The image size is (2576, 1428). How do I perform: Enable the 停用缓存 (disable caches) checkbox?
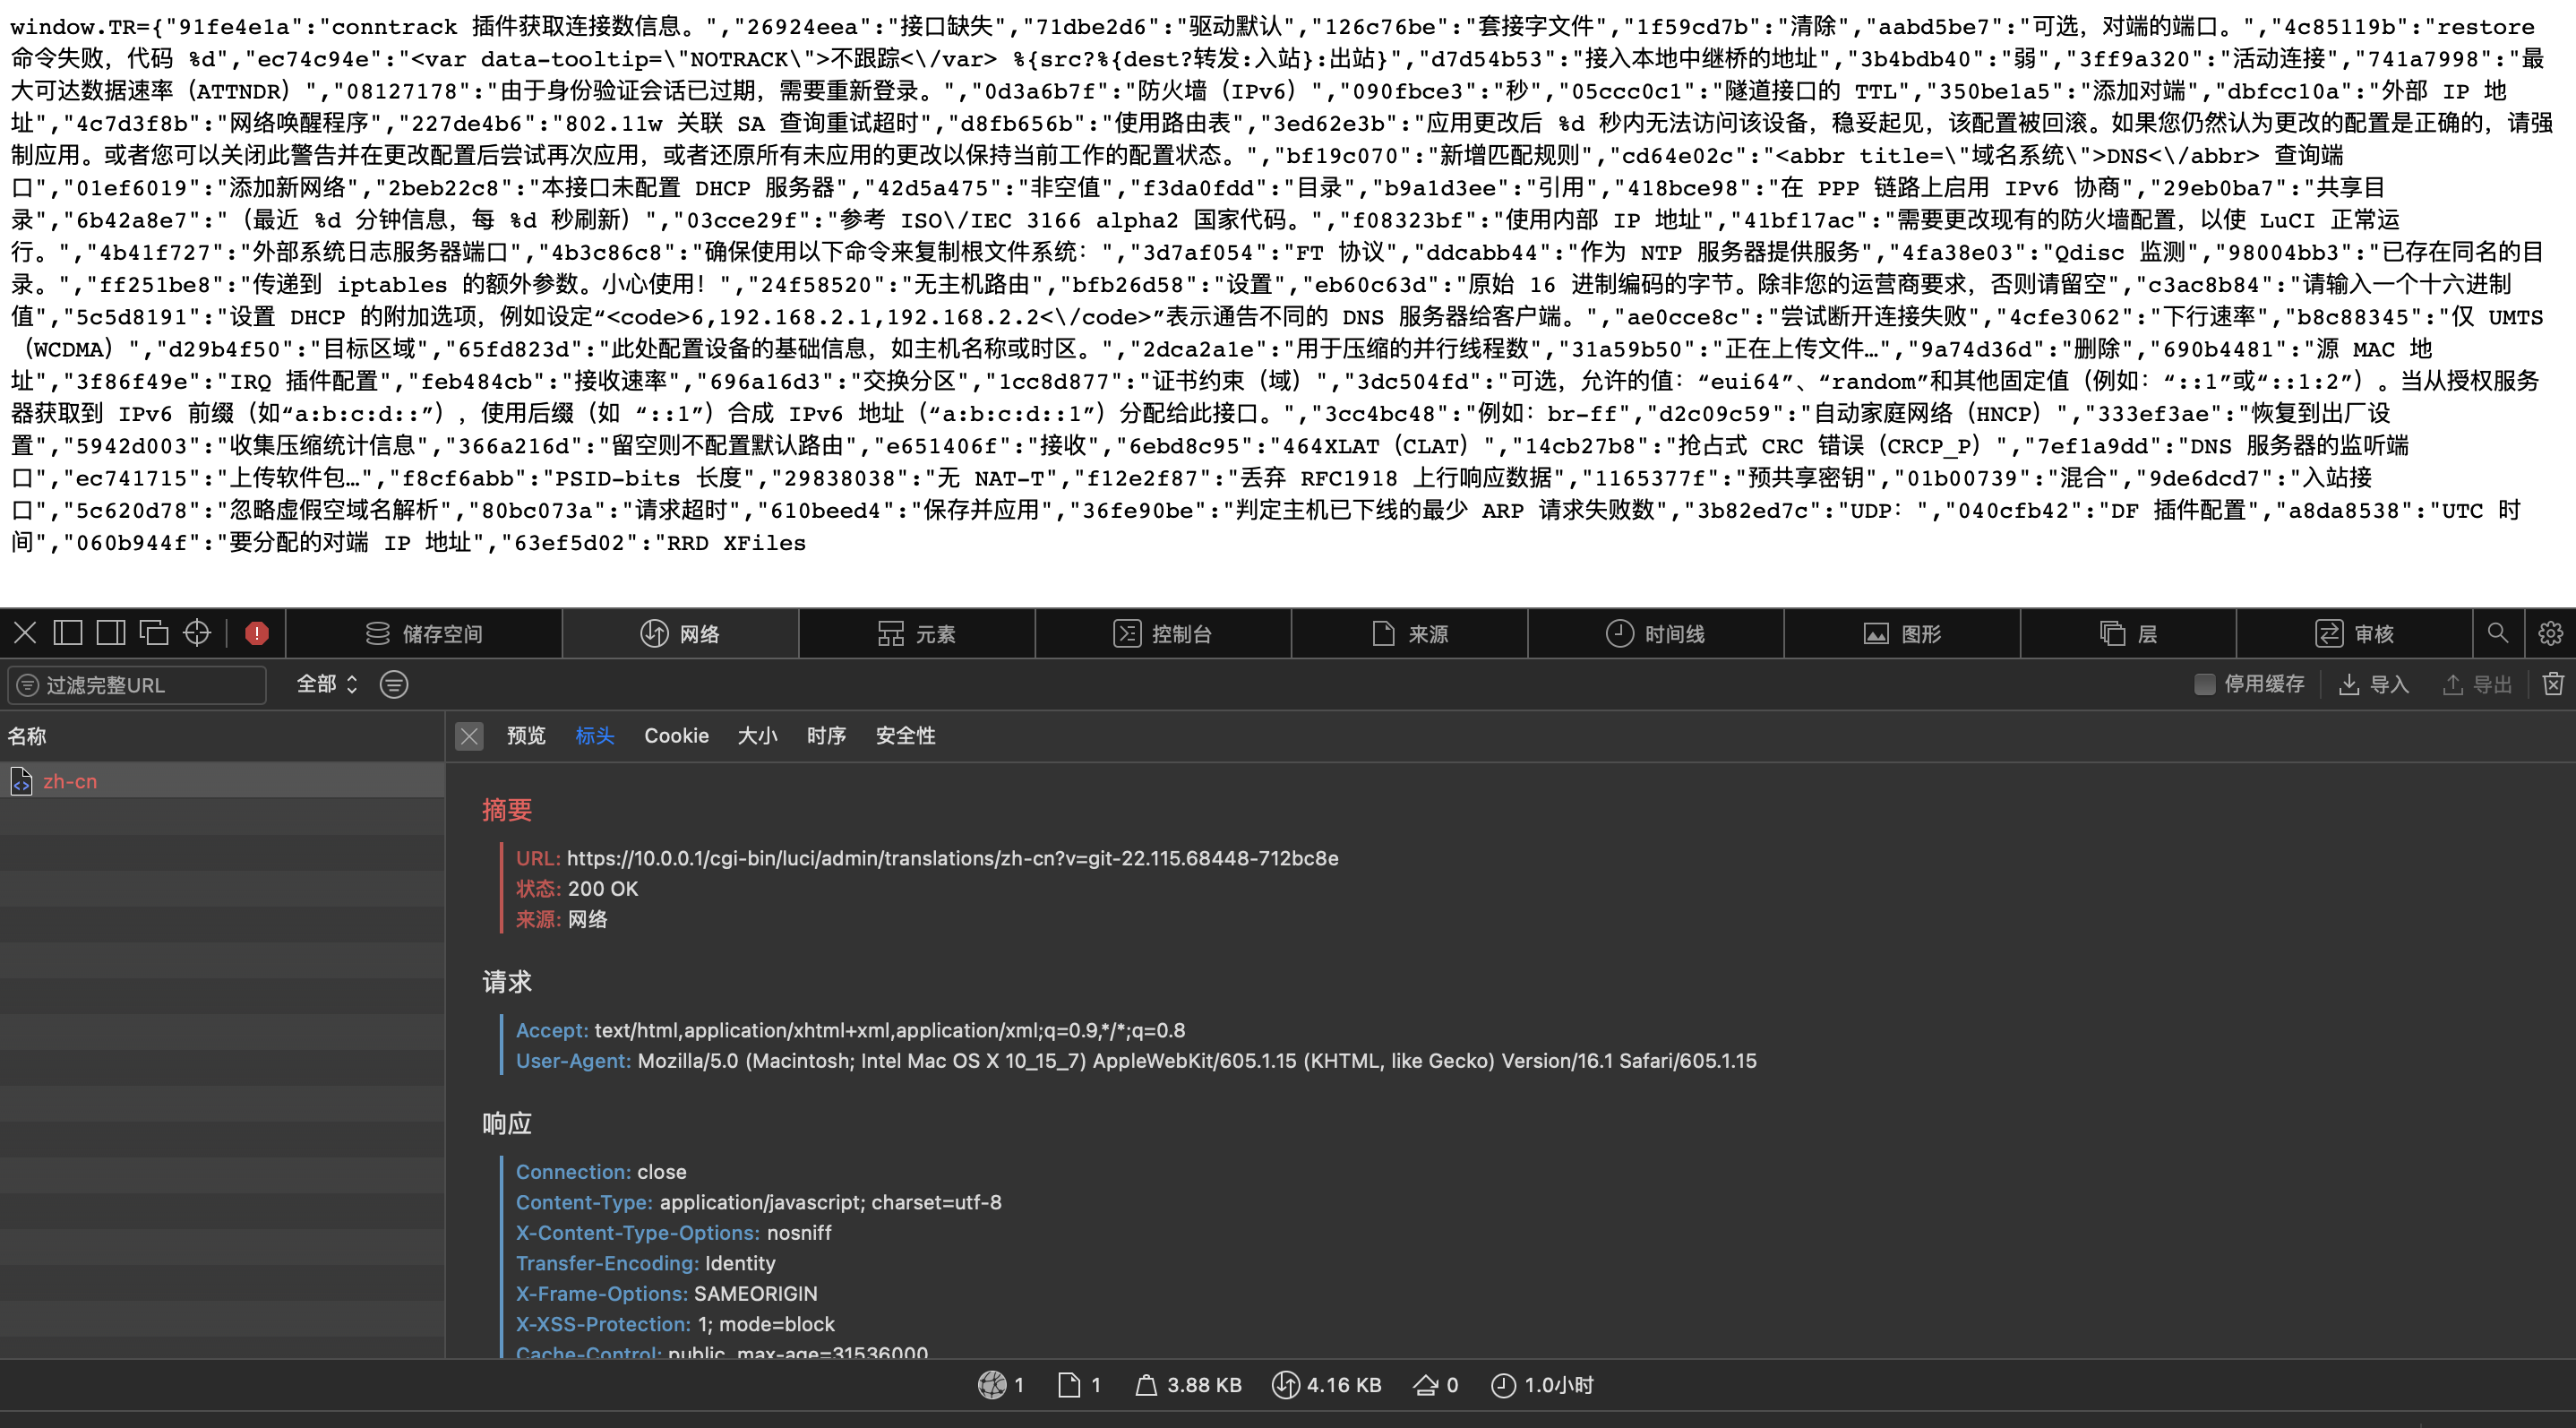pyautogui.click(x=2204, y=684)
